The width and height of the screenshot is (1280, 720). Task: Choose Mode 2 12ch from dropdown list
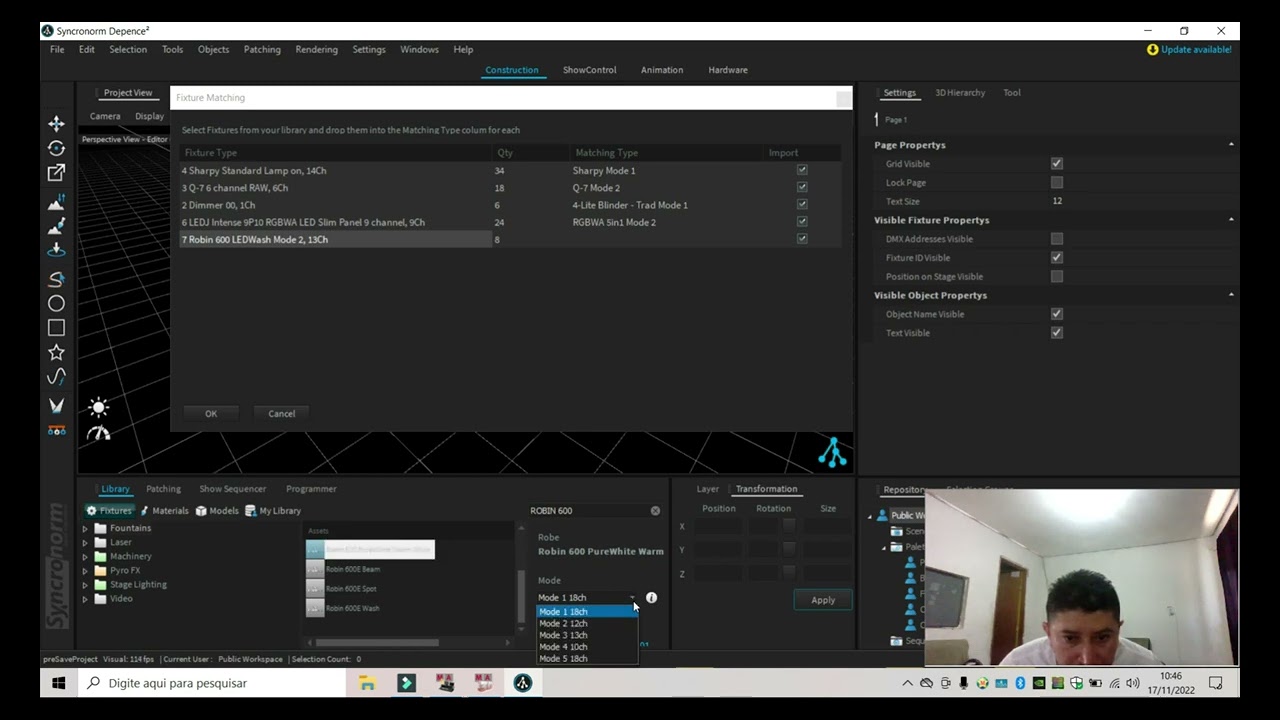coord(587,623)
